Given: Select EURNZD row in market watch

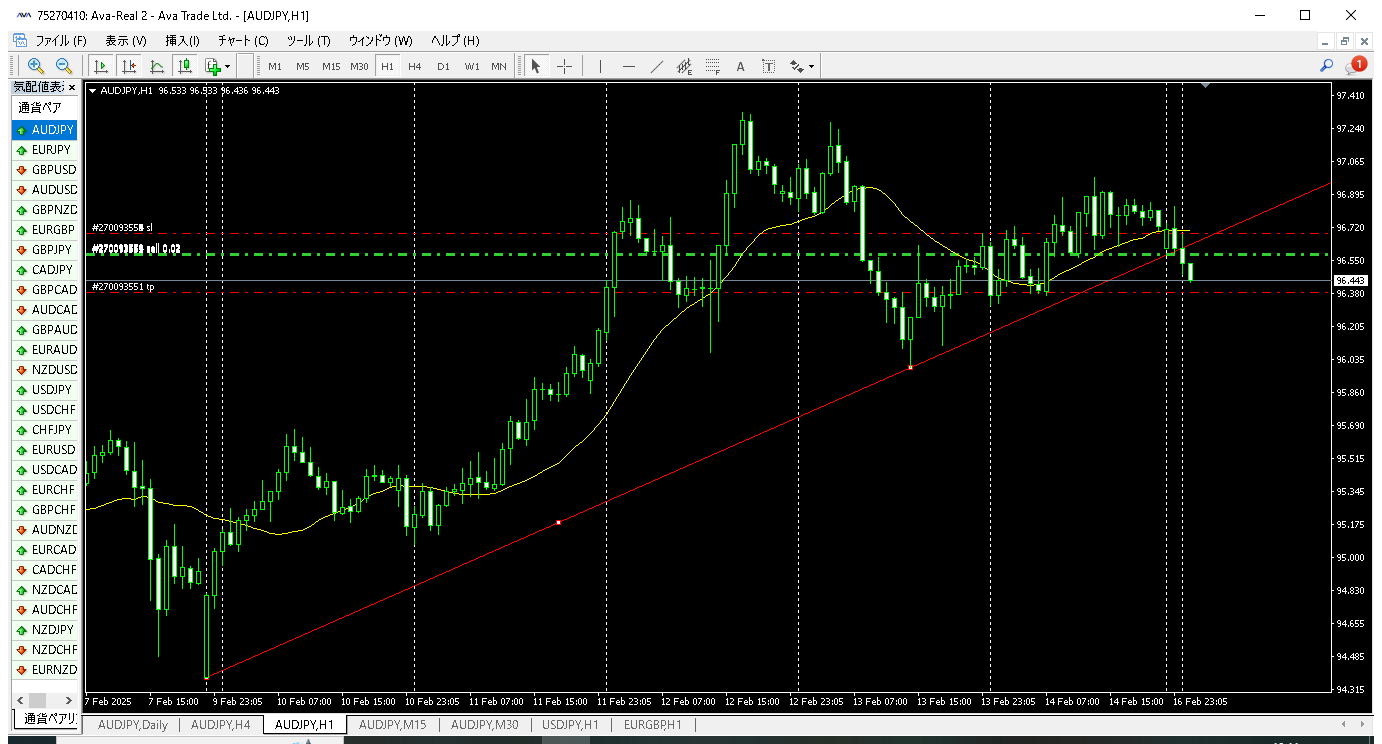Looking at the screenshot, I should tap(44, 670).
